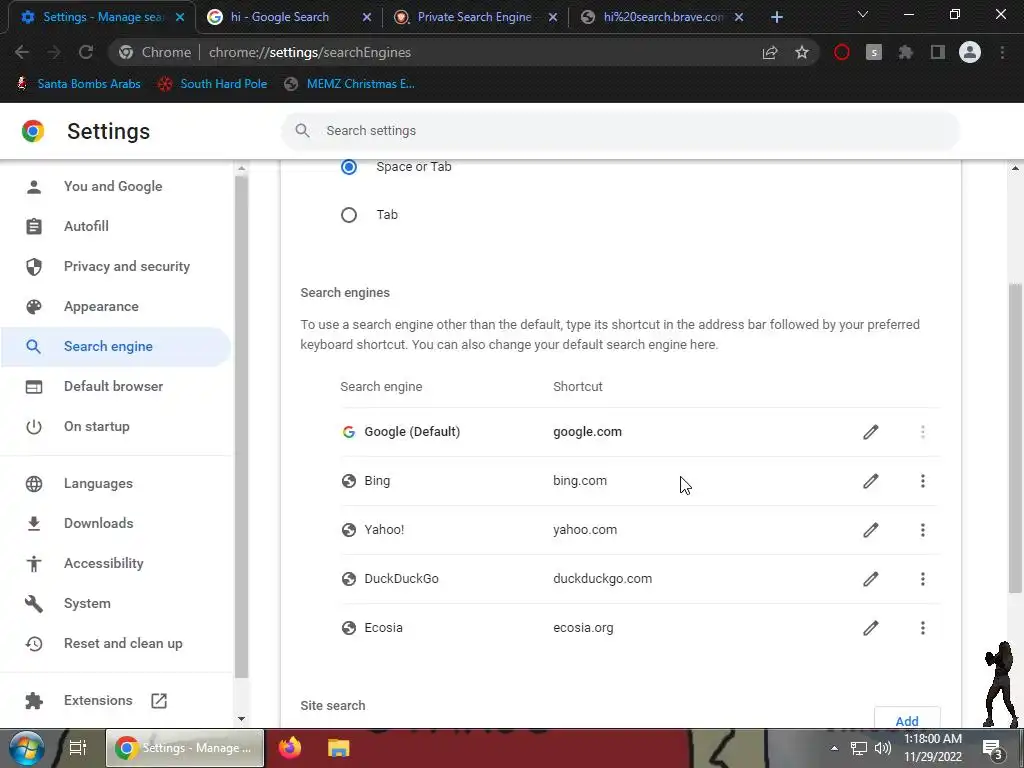Bookmark this page with star icon
Viewport: 1024px width, 768px height.
point(802,52)
